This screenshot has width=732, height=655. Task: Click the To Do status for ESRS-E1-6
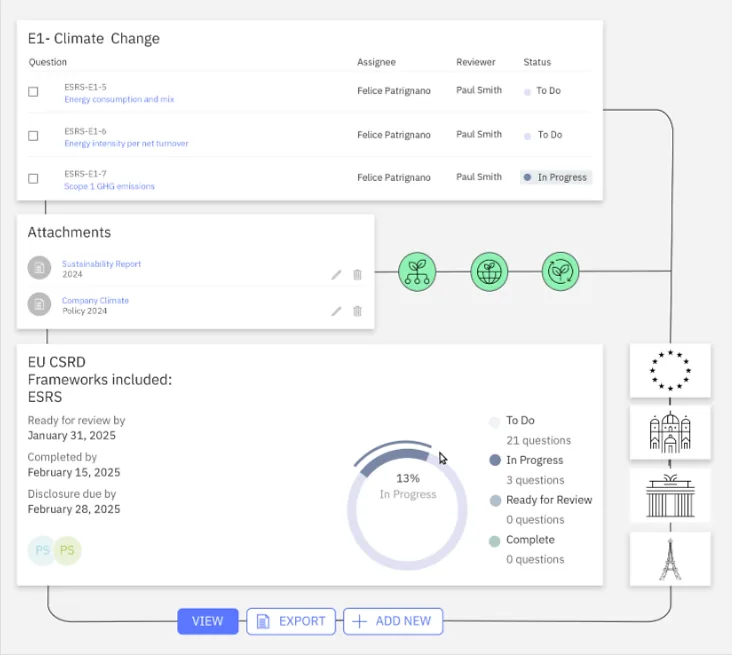[543, 135]
